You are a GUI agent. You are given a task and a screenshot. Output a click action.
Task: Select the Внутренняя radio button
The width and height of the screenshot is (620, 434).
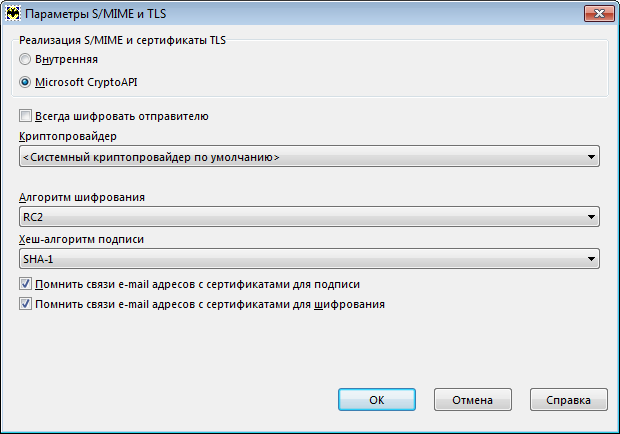[x=25, y=59]
